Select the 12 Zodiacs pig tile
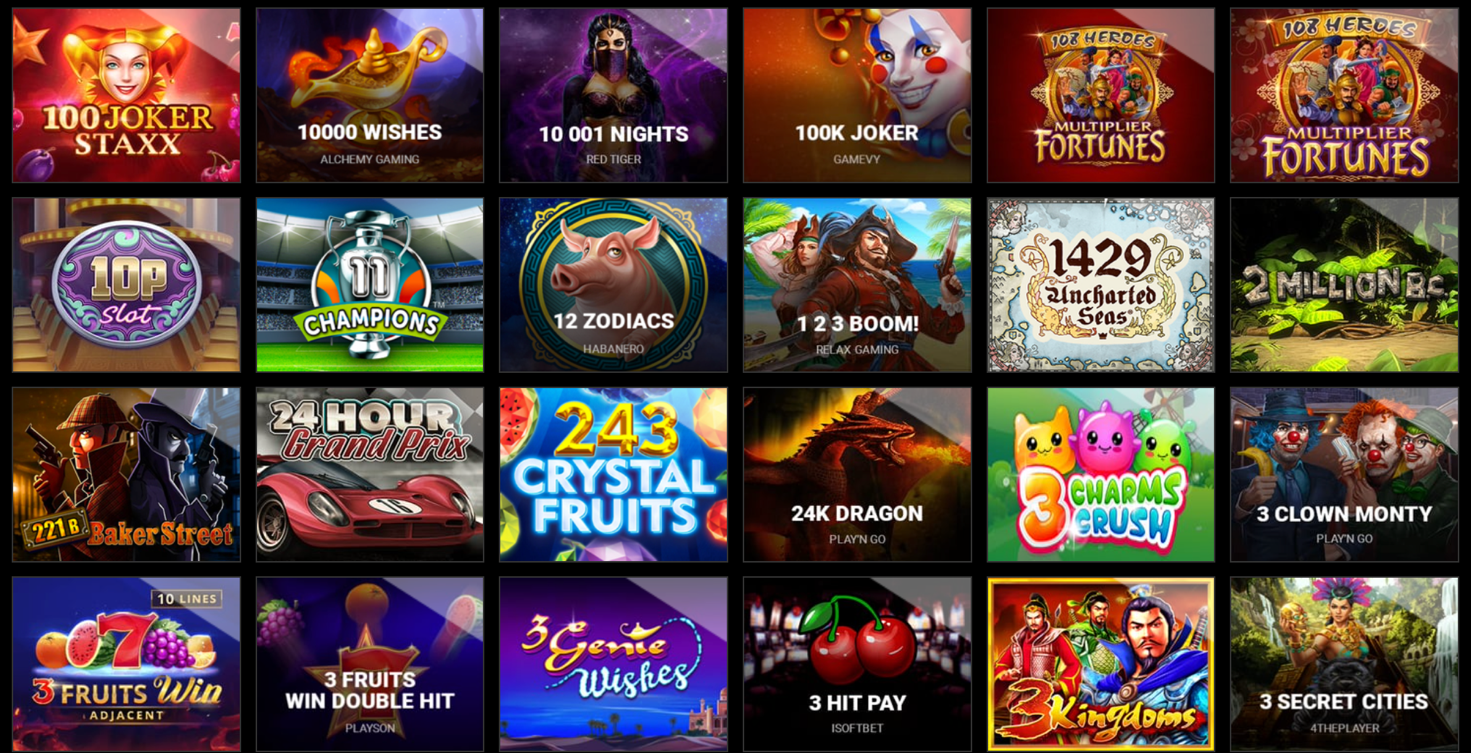The width and height of the screenshot is (1471, 753). (613, 285)
